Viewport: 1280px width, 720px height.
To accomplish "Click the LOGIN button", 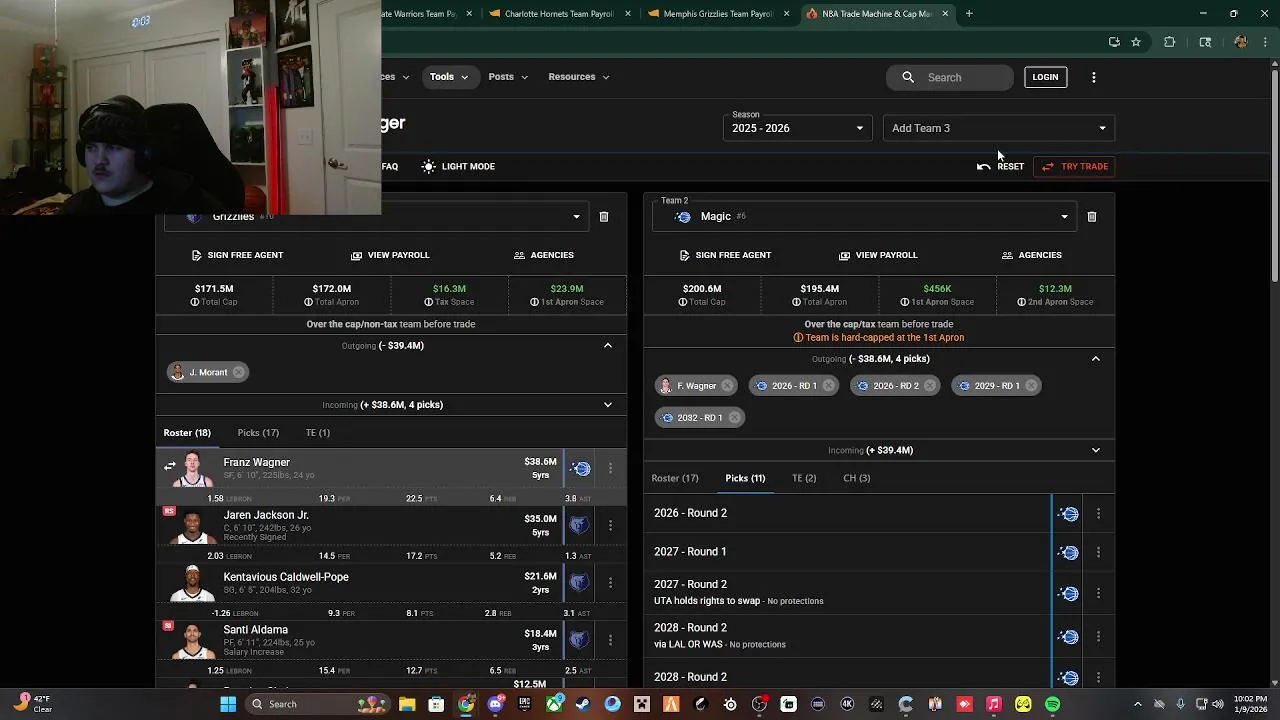I will (x=1045, y=77).
